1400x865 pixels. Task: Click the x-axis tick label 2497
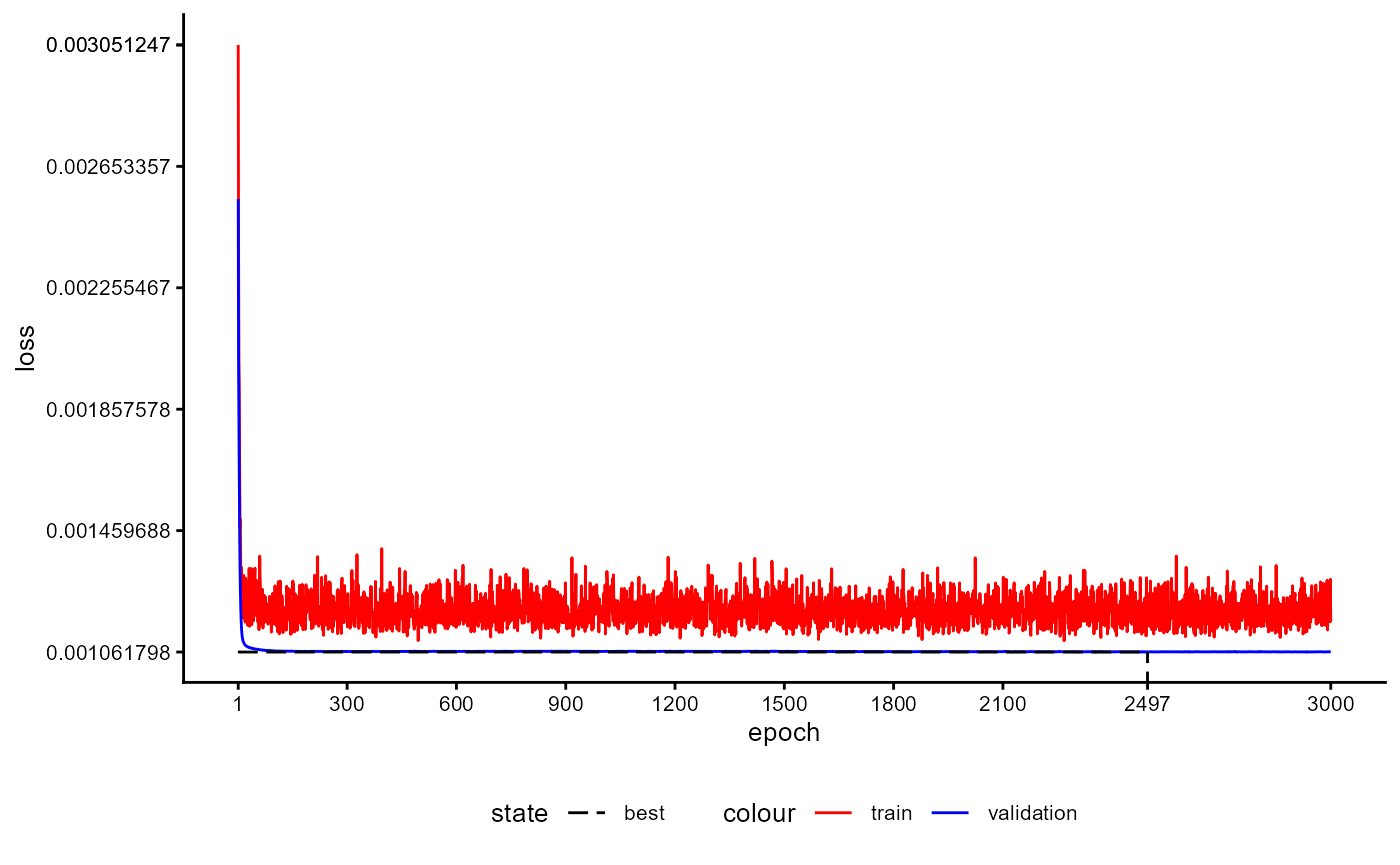(1147, 704)
